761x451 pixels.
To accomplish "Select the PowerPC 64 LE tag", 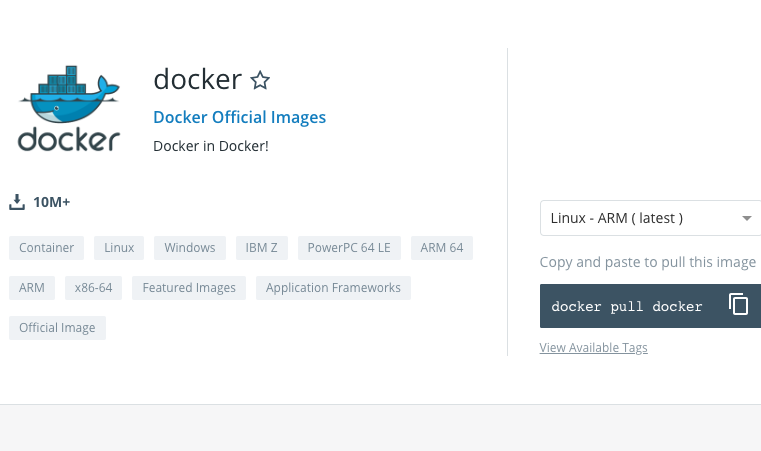I will click(x=349, y=248).
